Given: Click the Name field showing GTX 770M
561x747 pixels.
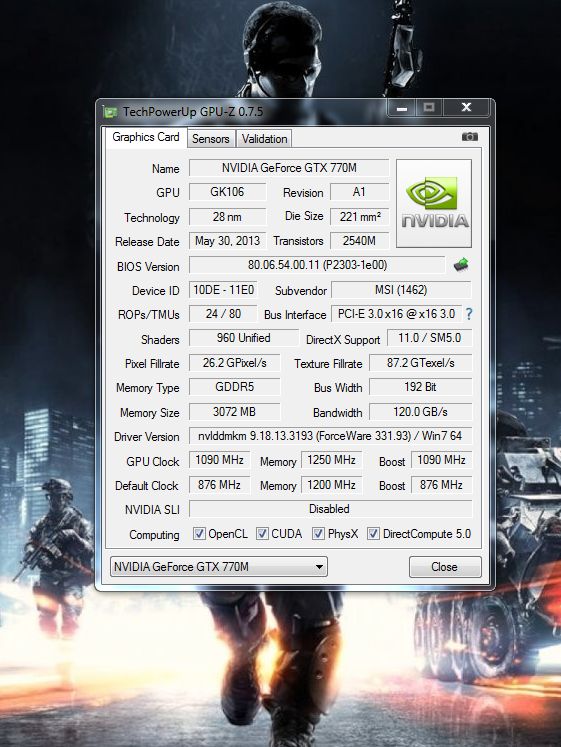Looking at the screenshot, I should pyautogui.click(x=289, y=168).
